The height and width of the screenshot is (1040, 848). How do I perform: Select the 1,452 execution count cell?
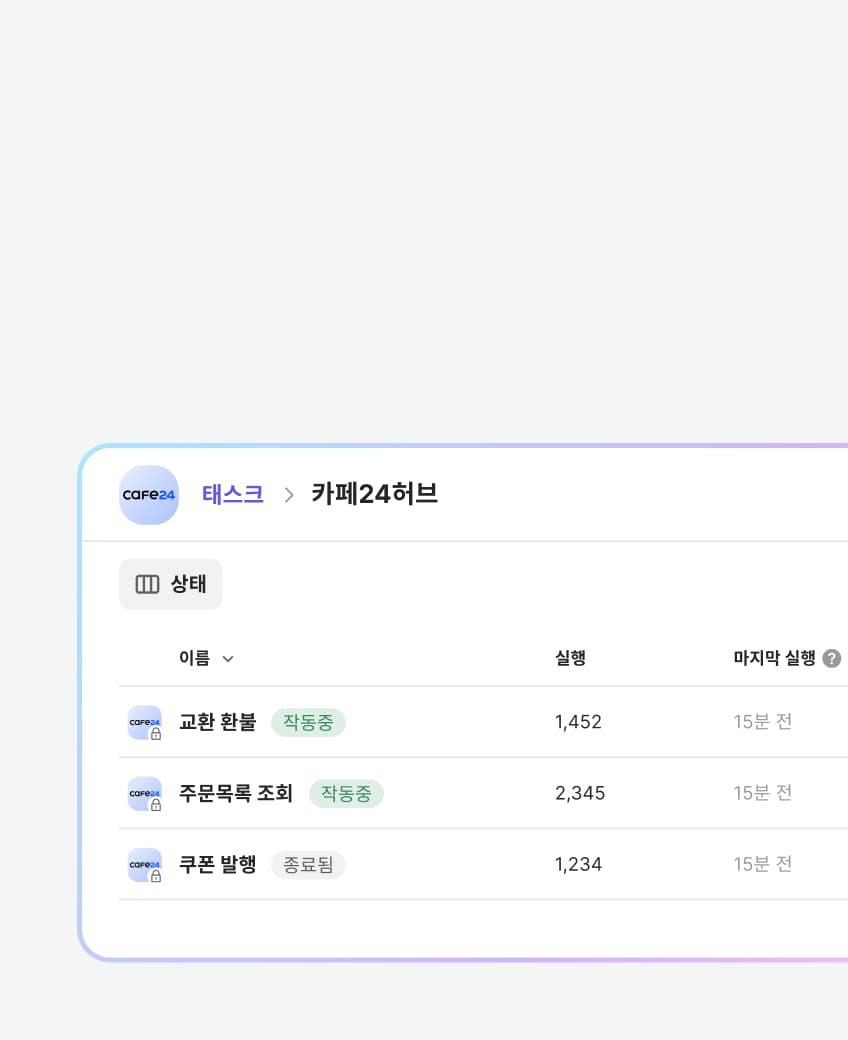point(578,722)
